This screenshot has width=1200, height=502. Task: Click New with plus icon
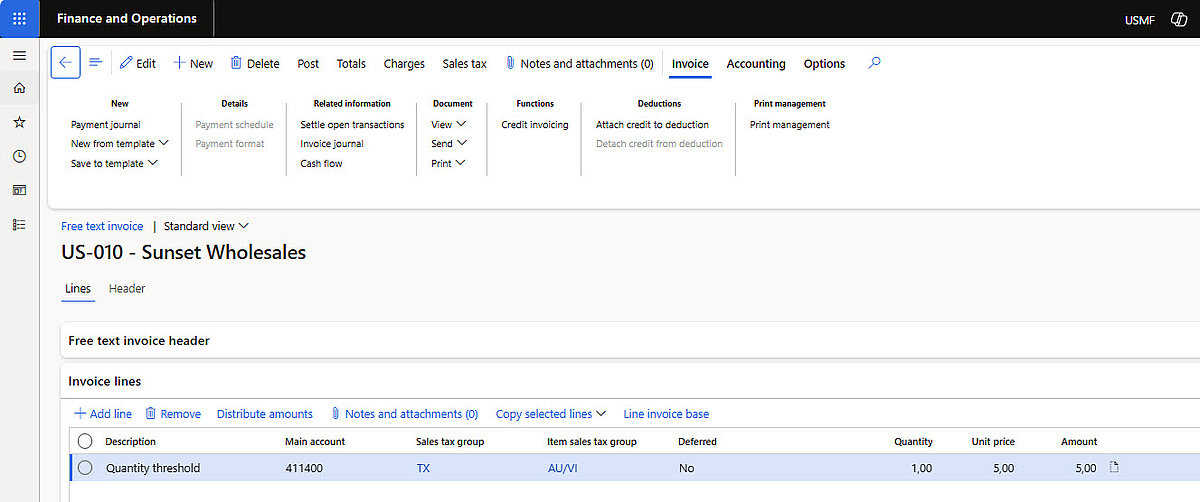(x=193, y=63)
